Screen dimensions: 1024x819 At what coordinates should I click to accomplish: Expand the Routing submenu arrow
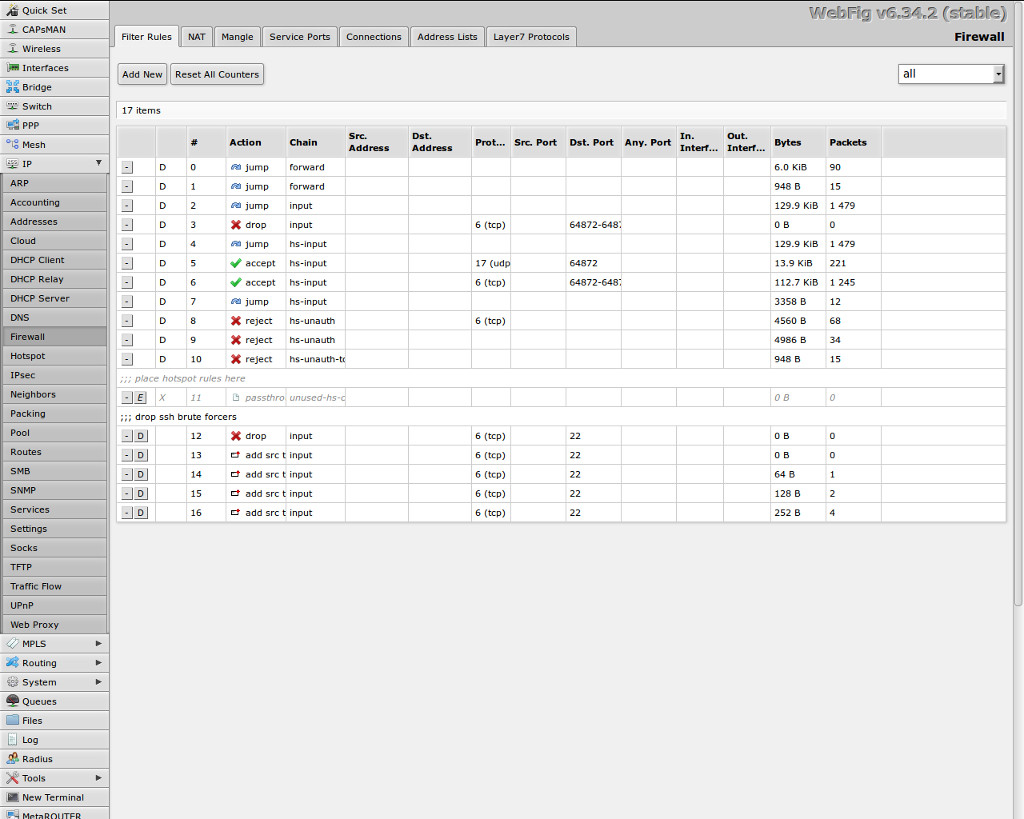(98, 663)
